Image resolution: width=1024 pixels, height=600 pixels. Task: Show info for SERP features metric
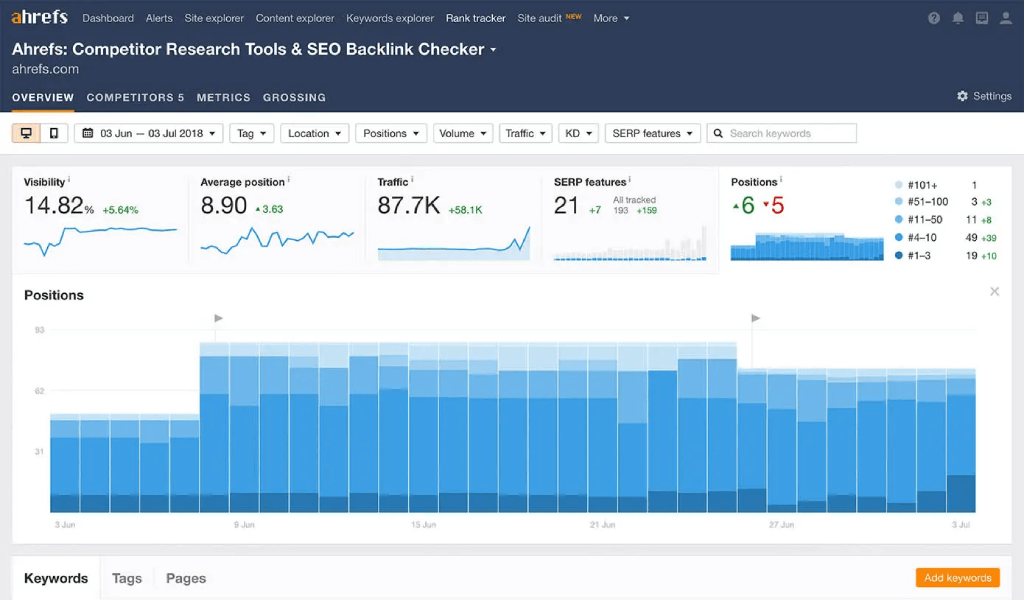coord(630,180)
